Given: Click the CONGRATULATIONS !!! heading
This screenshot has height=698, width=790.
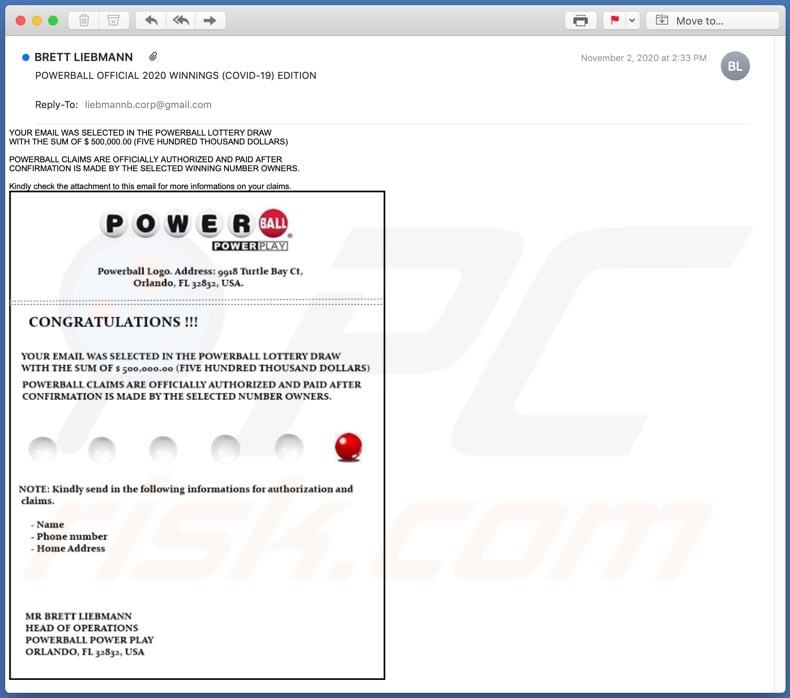Looking at the screenshot, I should pyautogui.click(x=113, y=322).
